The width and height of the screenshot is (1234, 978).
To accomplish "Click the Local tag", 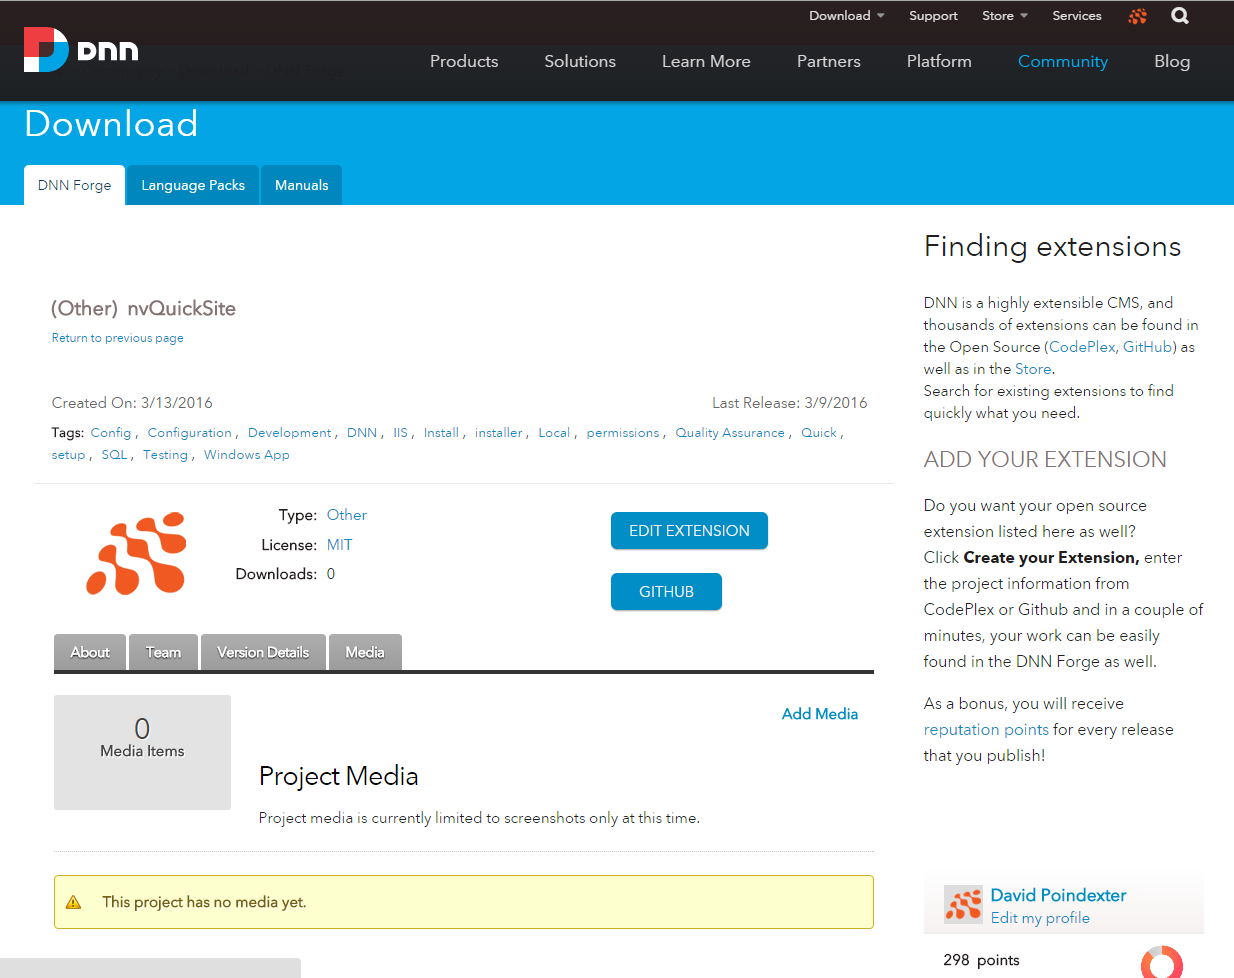I will coord(554,433).
